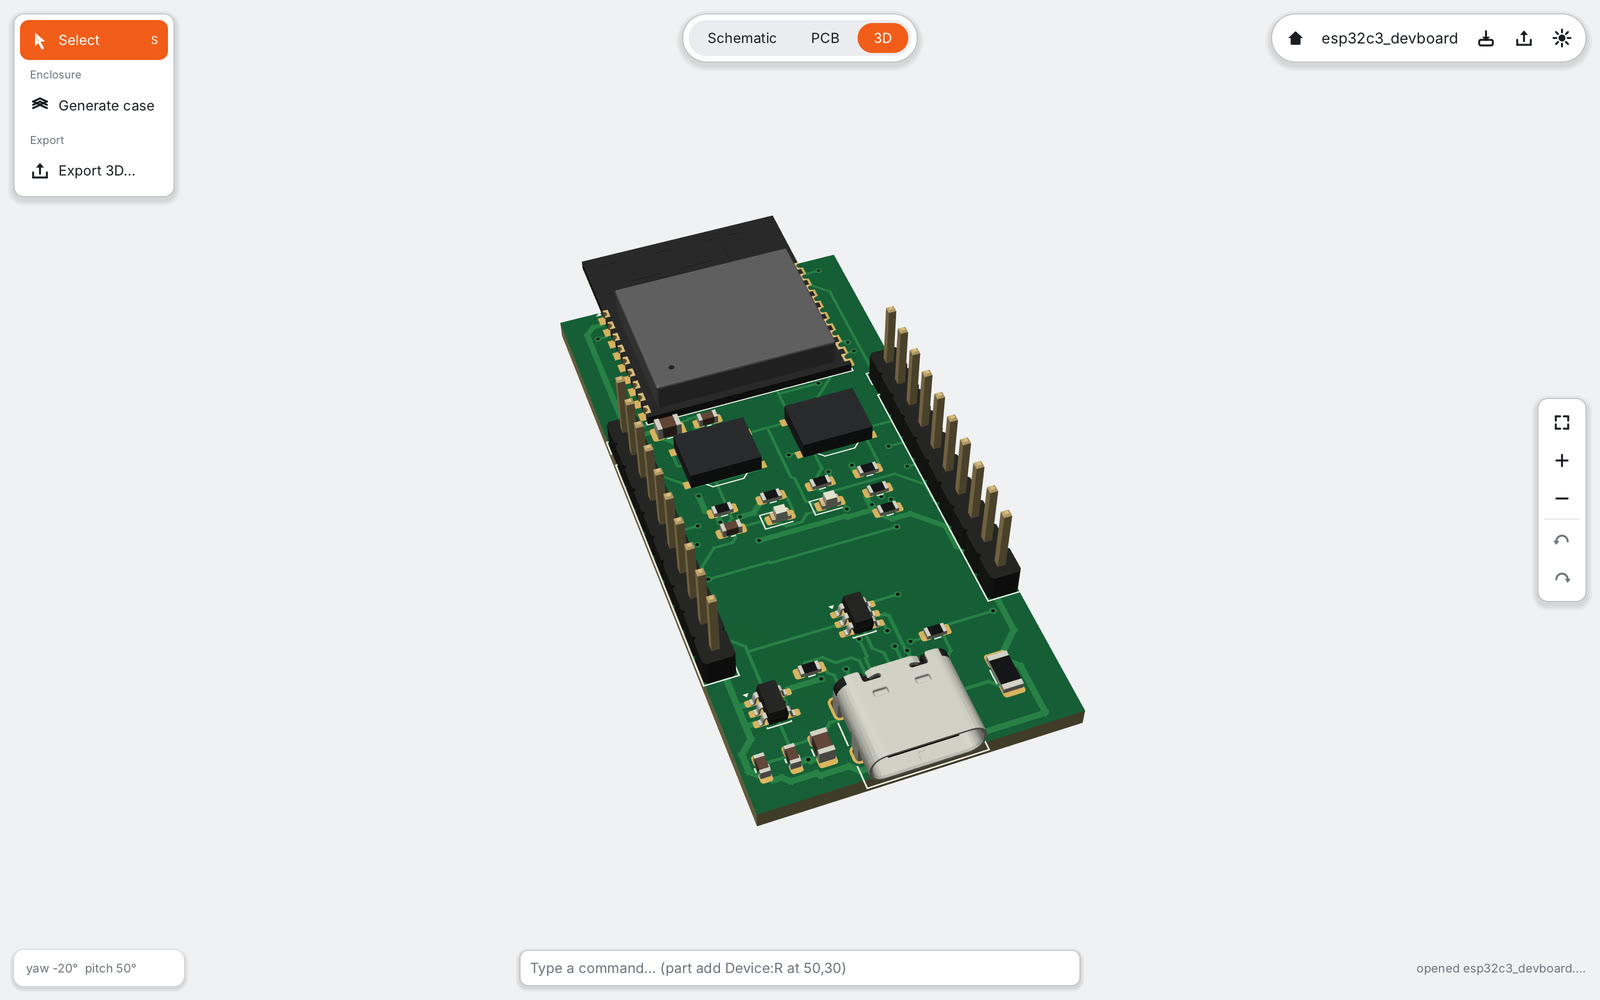Click Generate case in Enclosure section
The width and height of the screenshot is (1600, 1000).
tap(94, 105)
